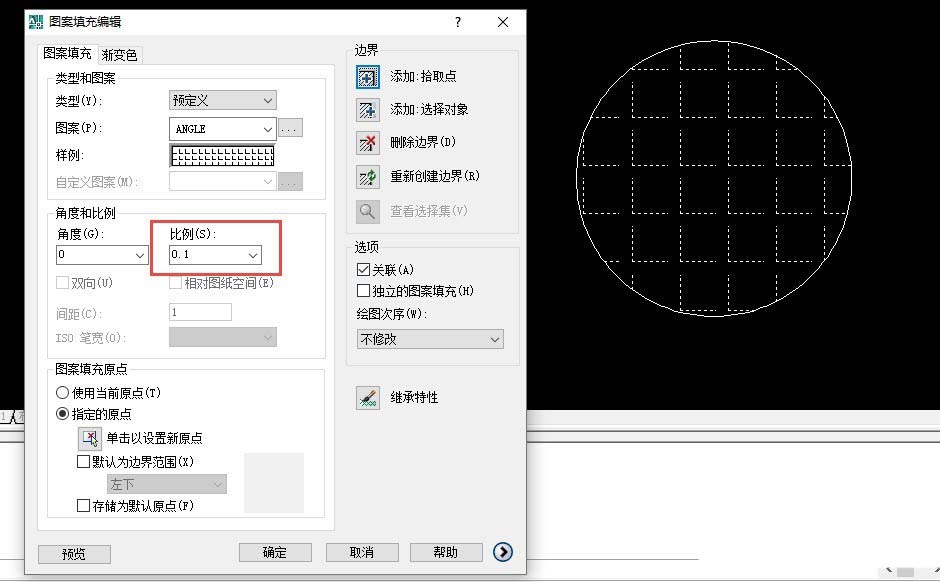Click the 单击以设置新原点 origin icon

[x=89, y=437]
